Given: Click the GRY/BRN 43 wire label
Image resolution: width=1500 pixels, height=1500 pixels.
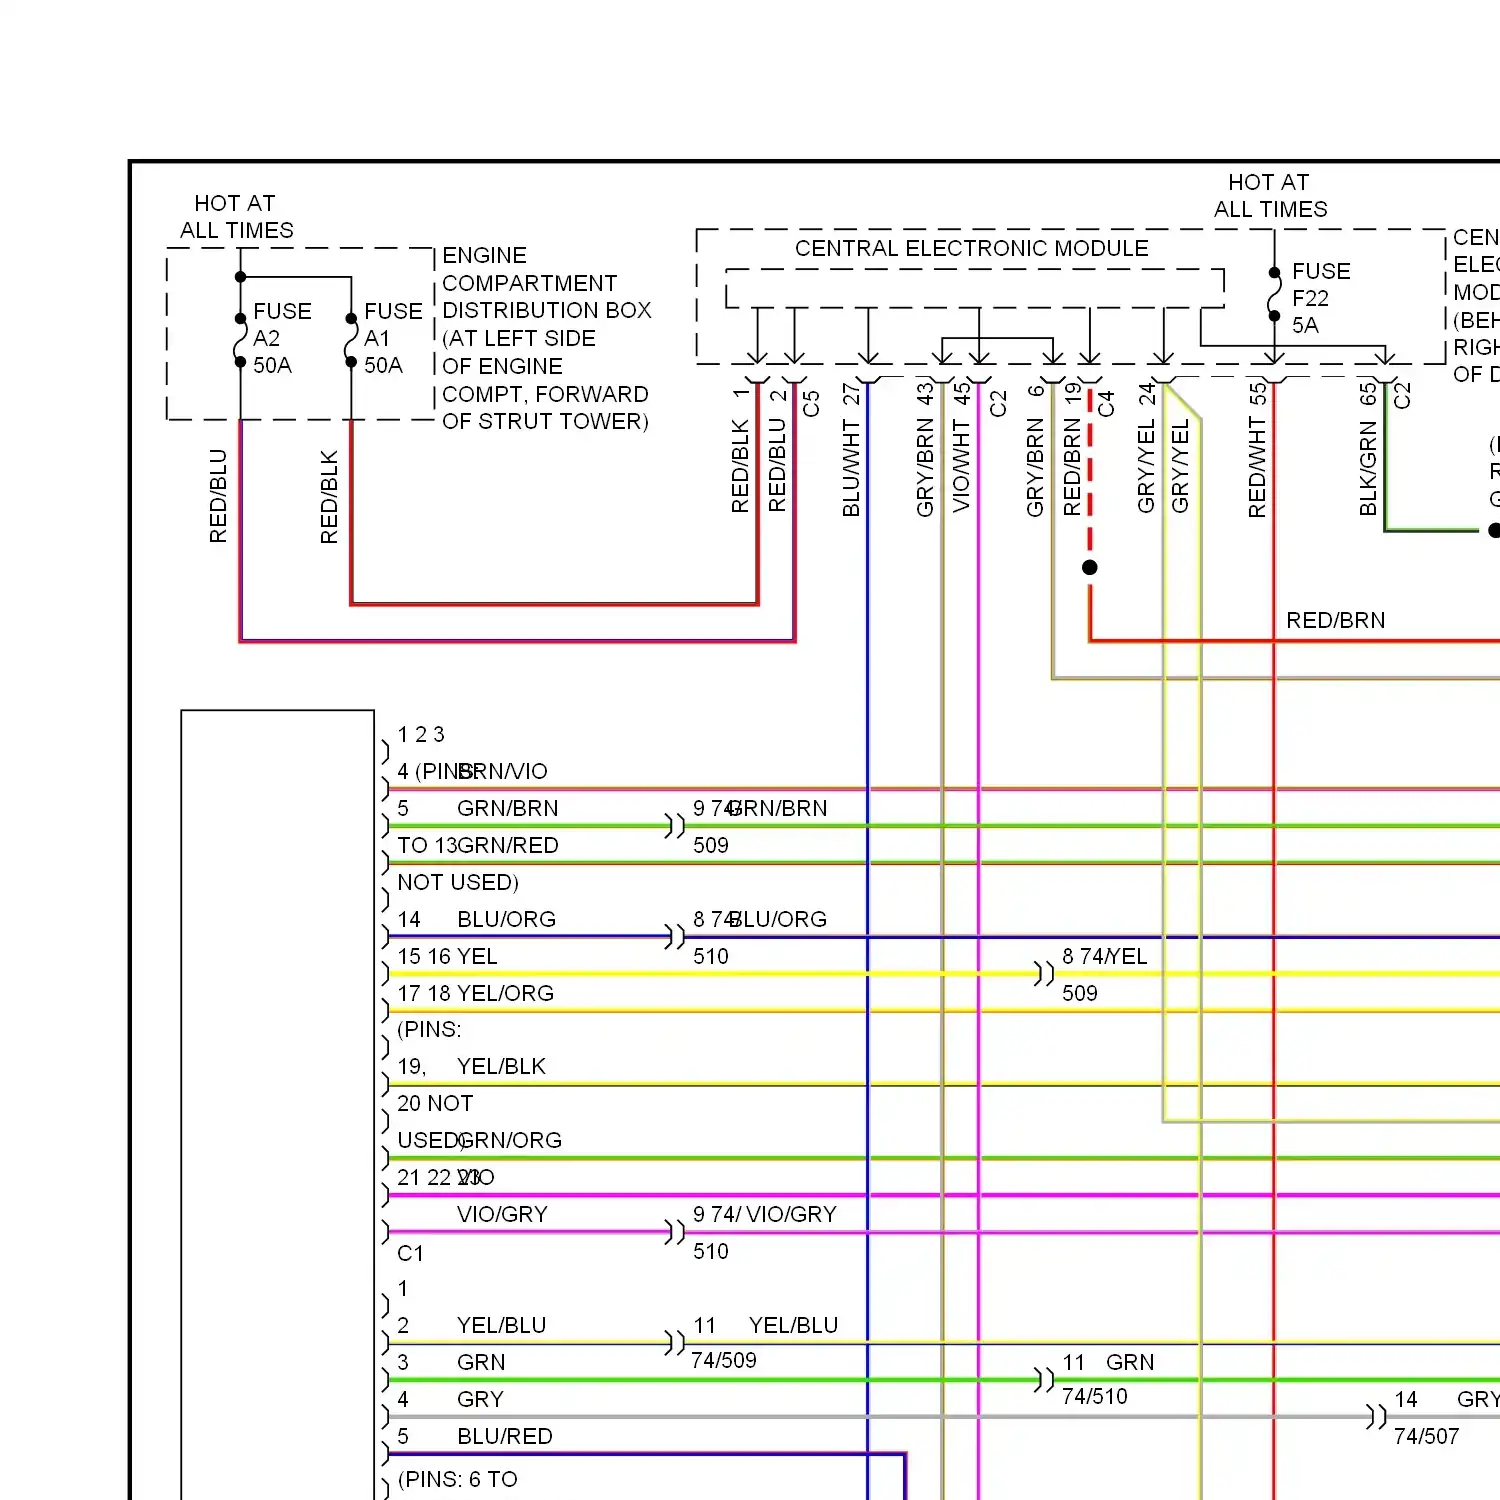Looking at the screenshot, I should tap(925, 450).
